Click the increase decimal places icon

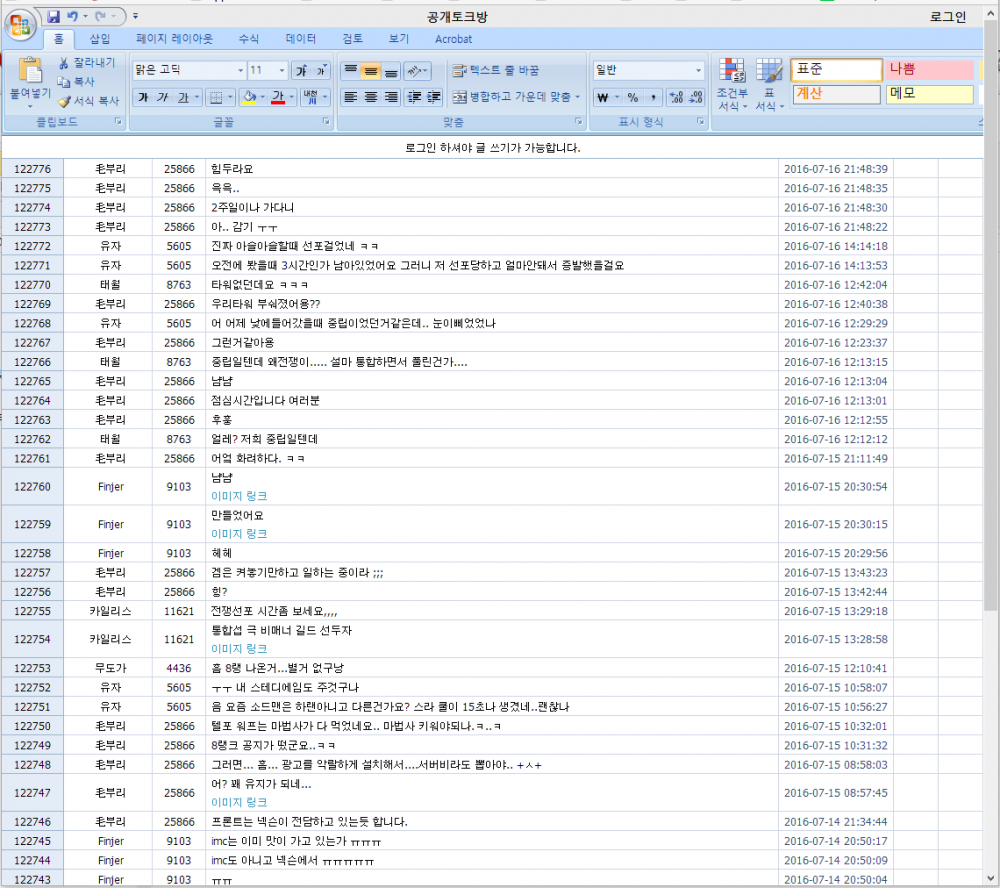[x=674, y=95]
